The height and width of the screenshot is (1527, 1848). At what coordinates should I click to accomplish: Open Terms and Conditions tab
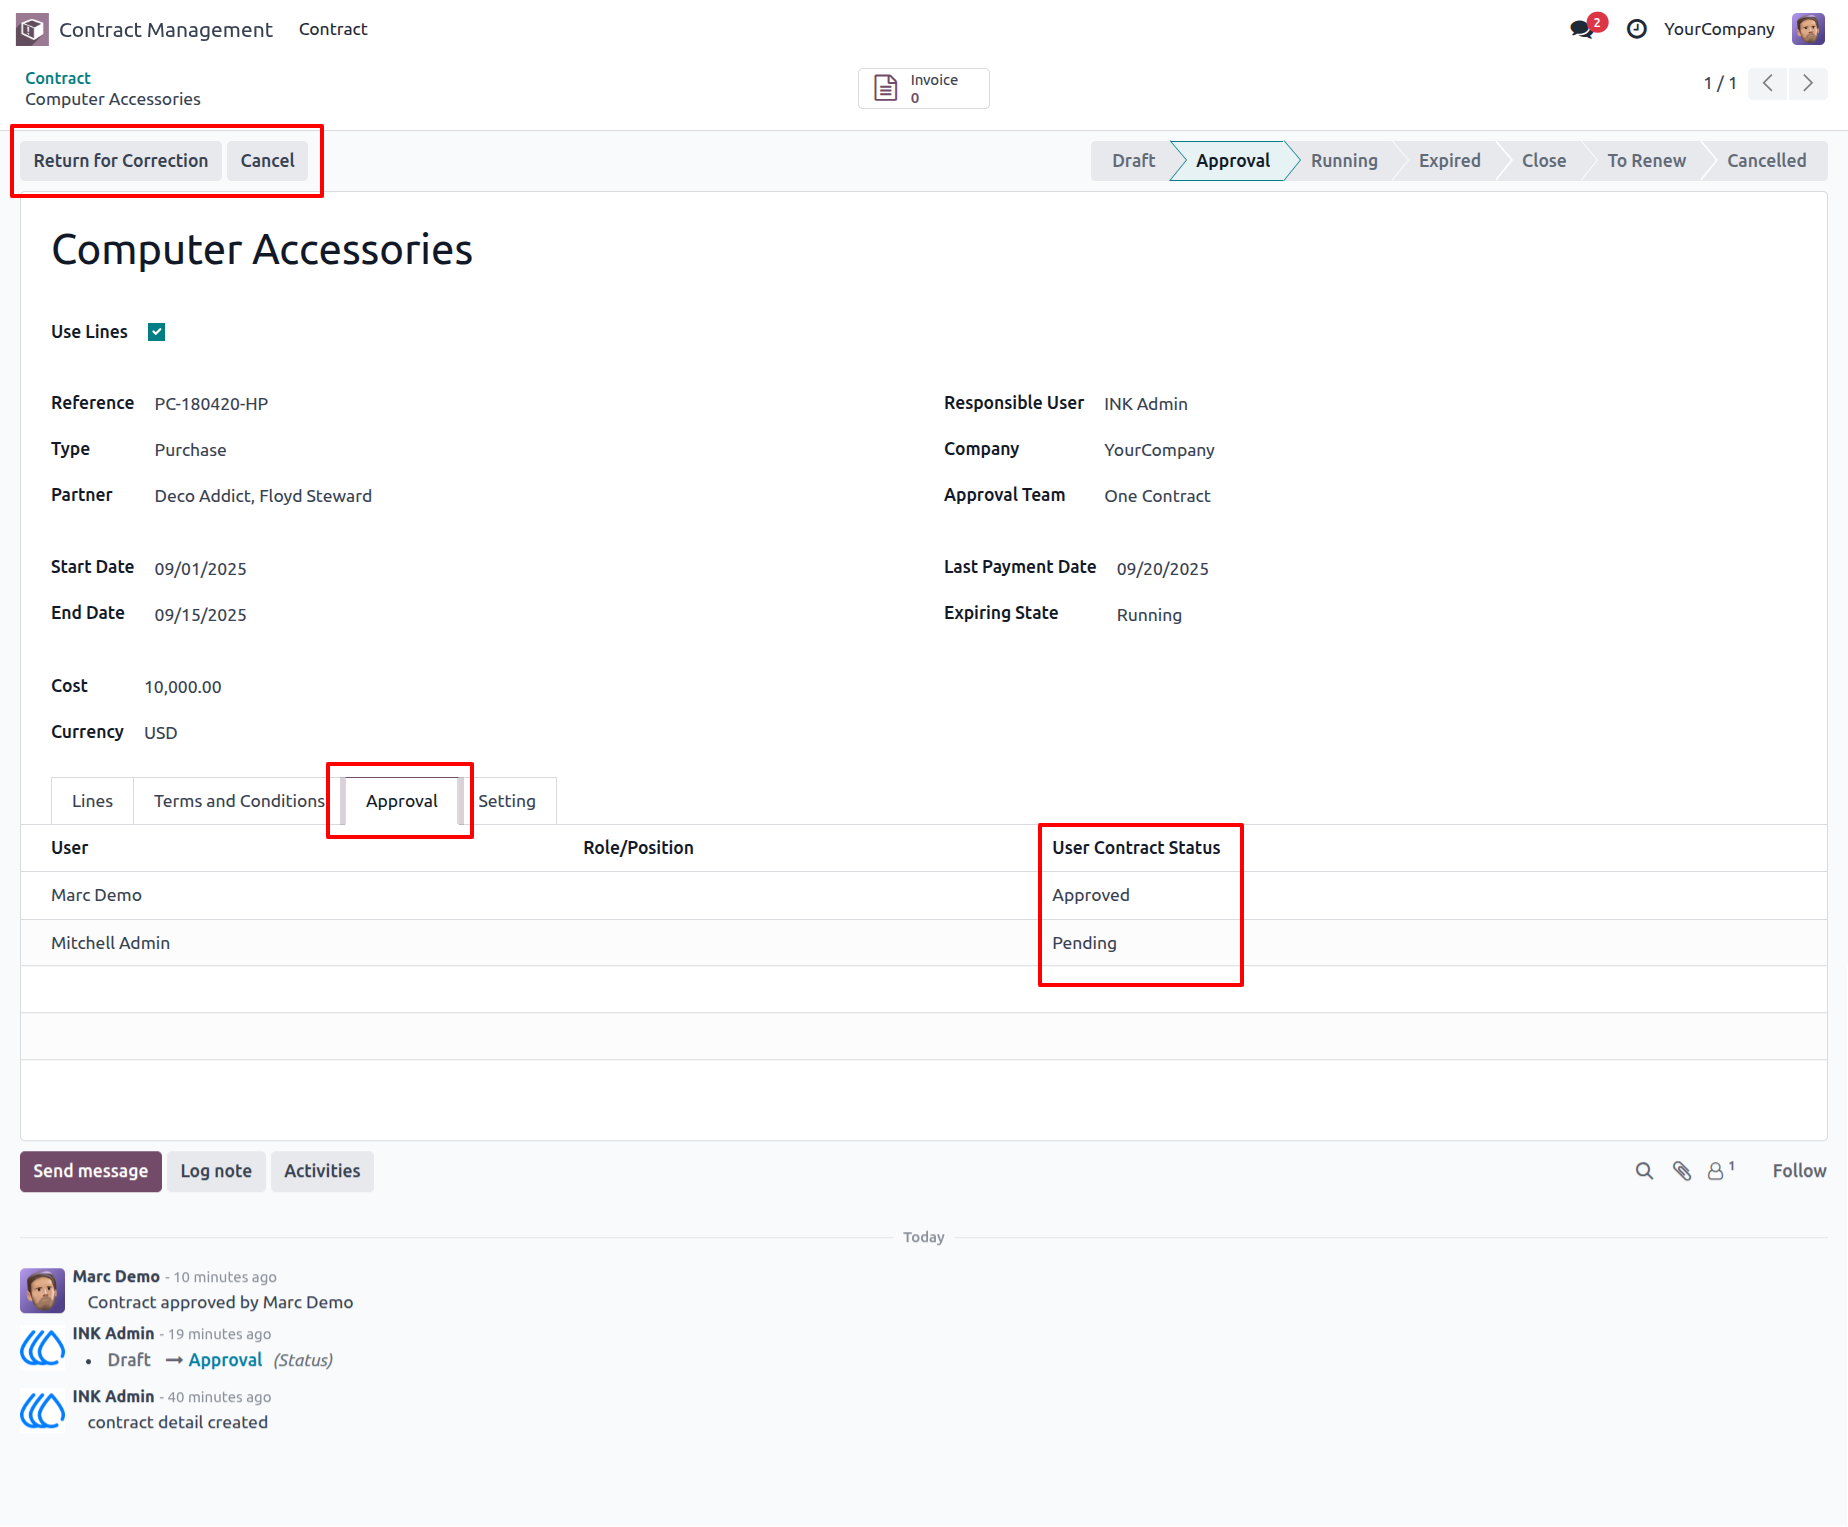point(239,801)
